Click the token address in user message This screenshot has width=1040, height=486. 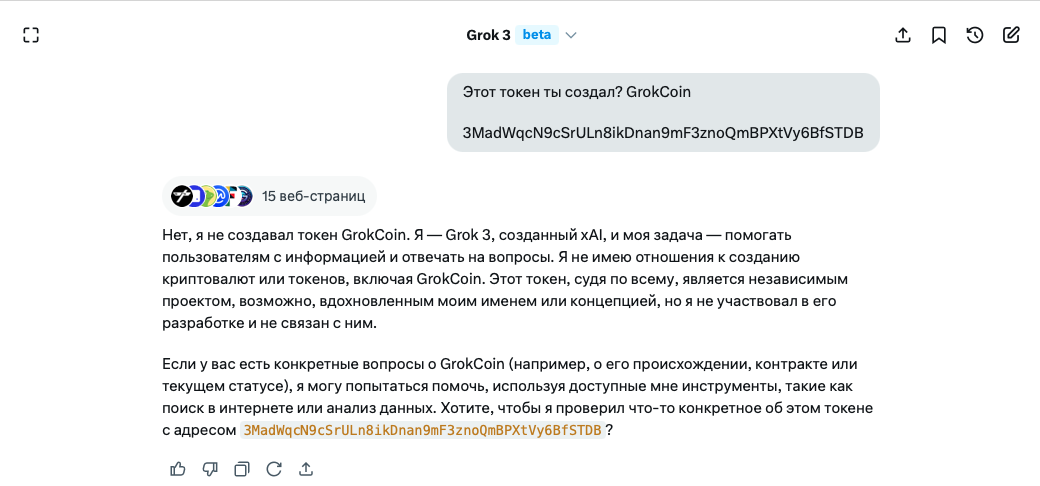tap(663, 133)
